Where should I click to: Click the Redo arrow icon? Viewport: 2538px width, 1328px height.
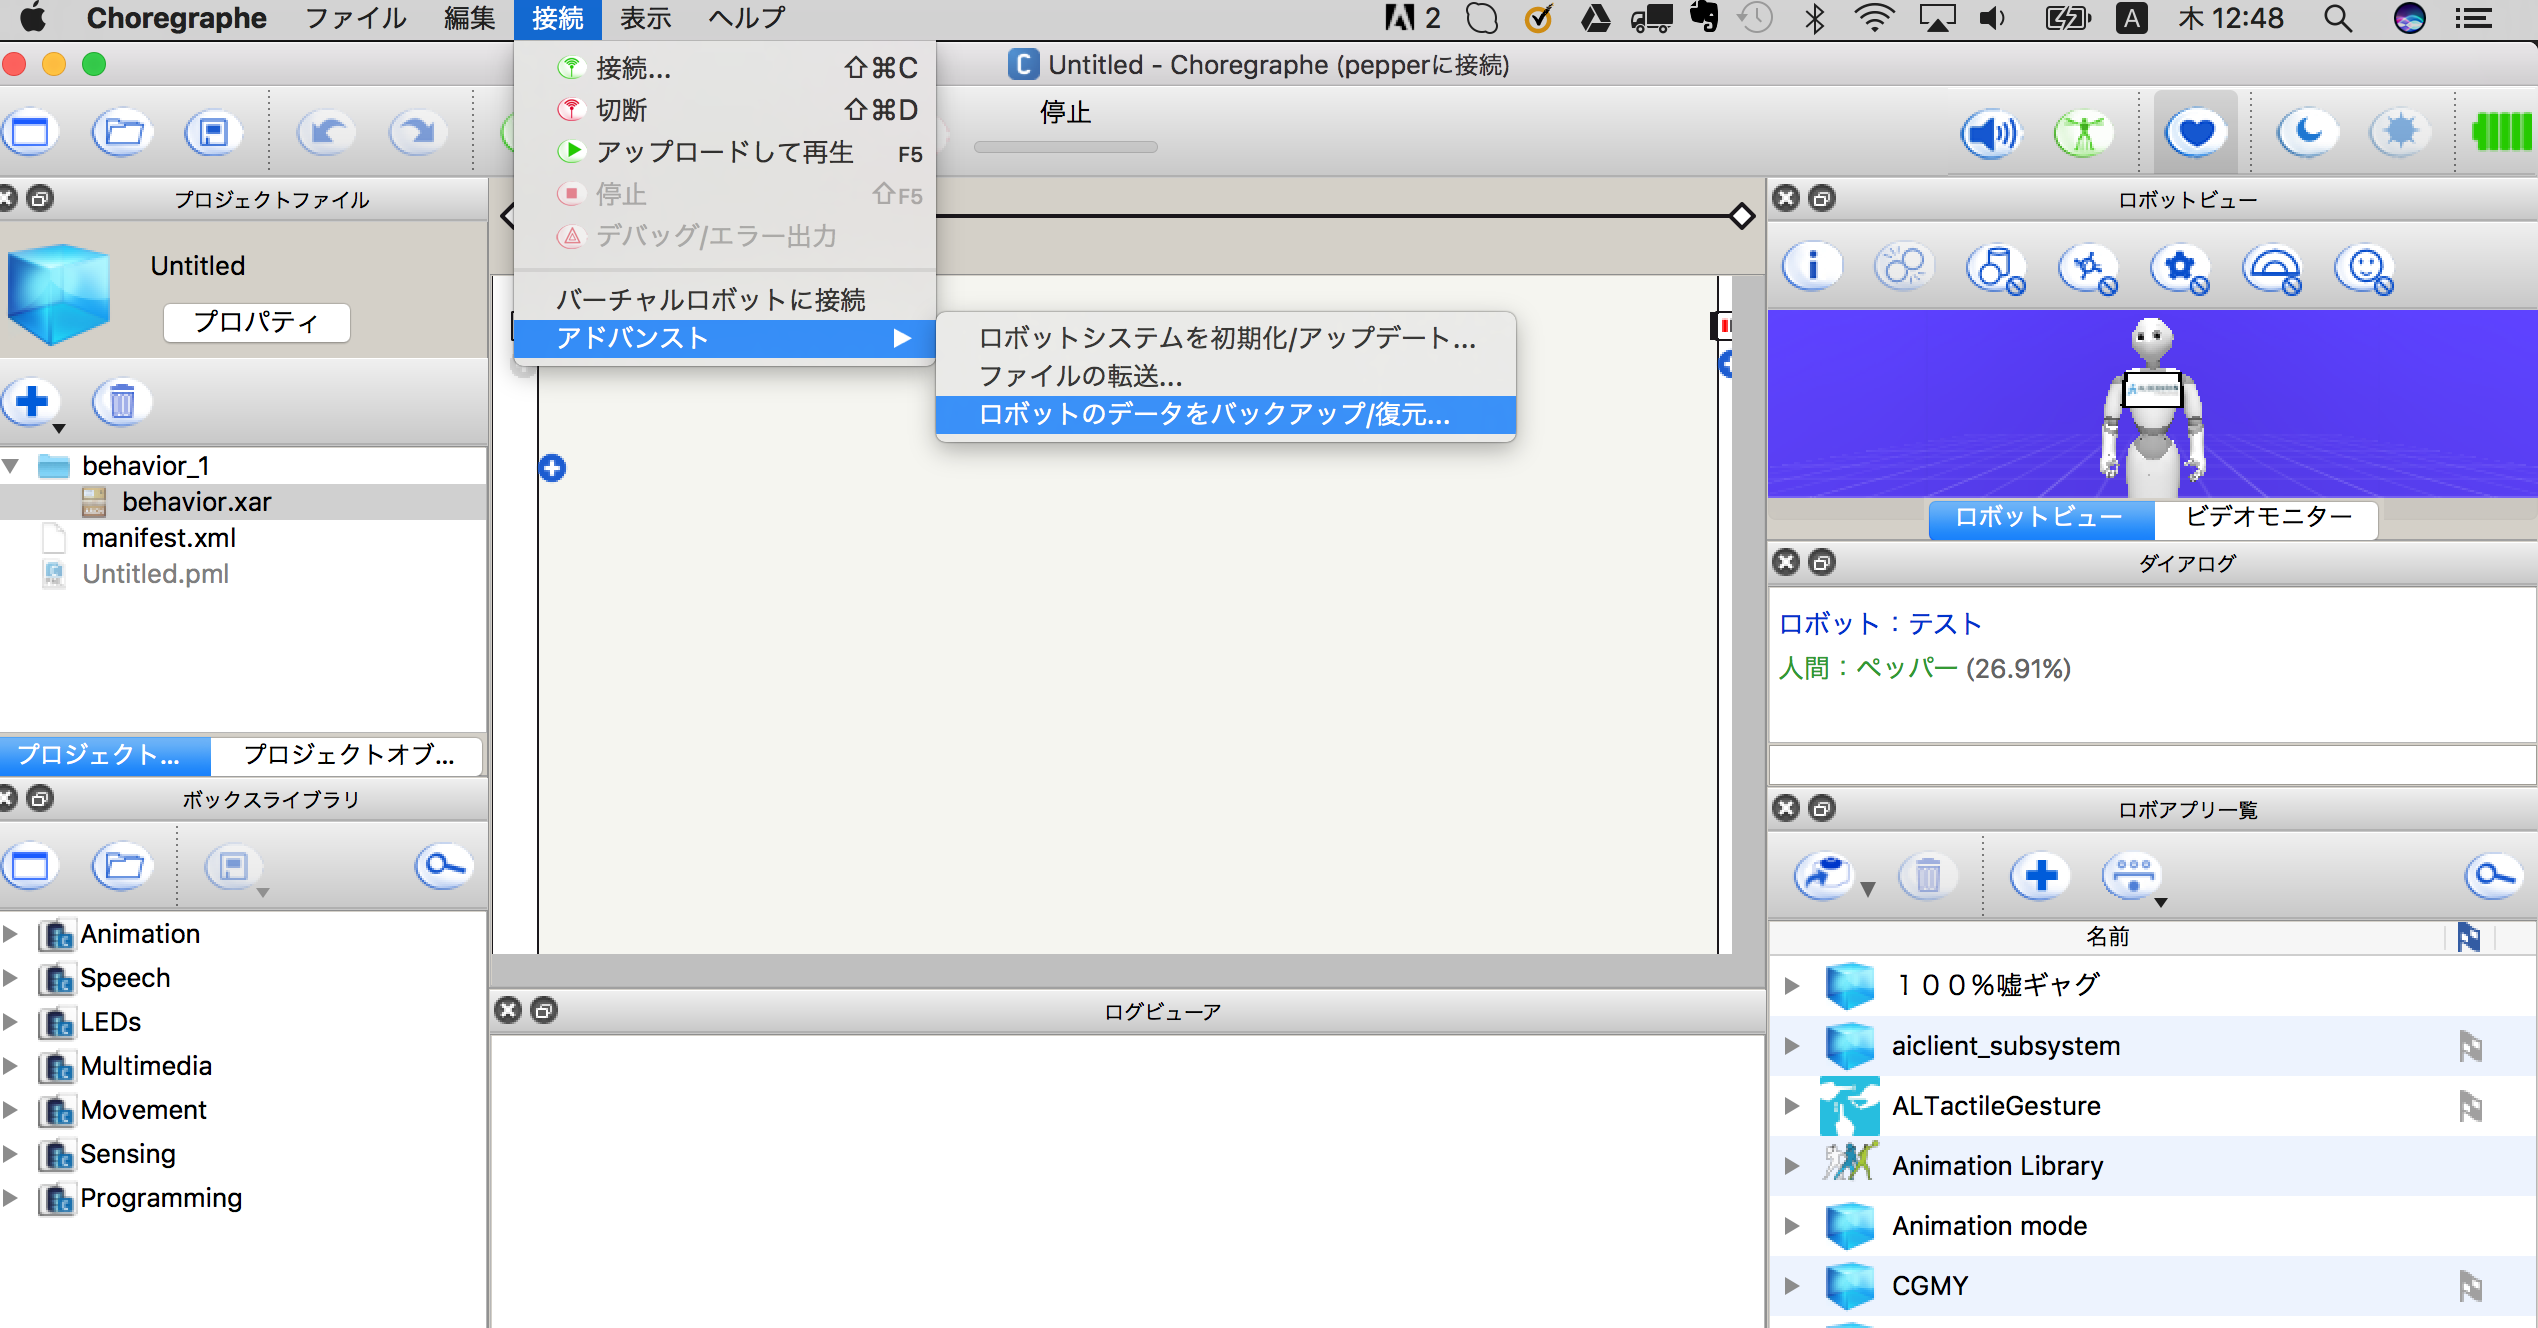coord(417,132)
